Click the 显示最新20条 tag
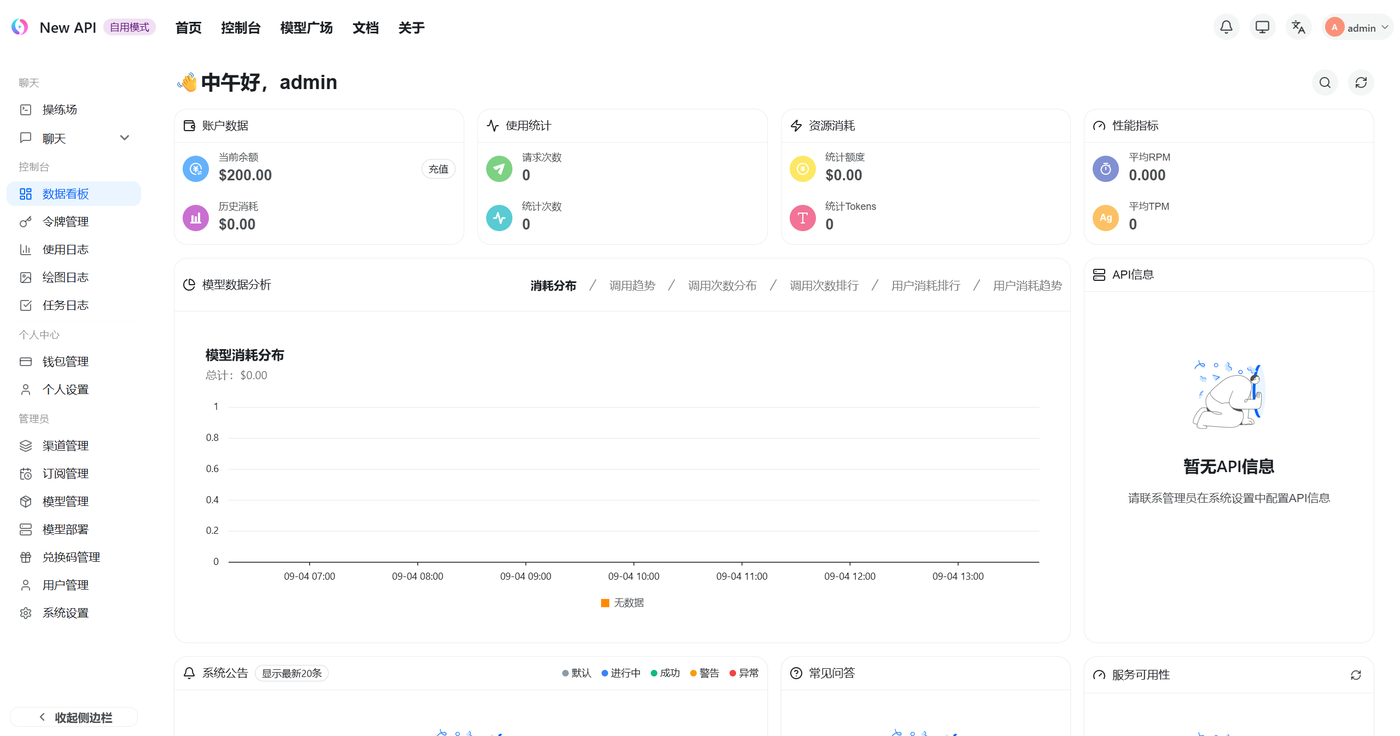The width and height of the screenshot is (1400, 736). 292,674
